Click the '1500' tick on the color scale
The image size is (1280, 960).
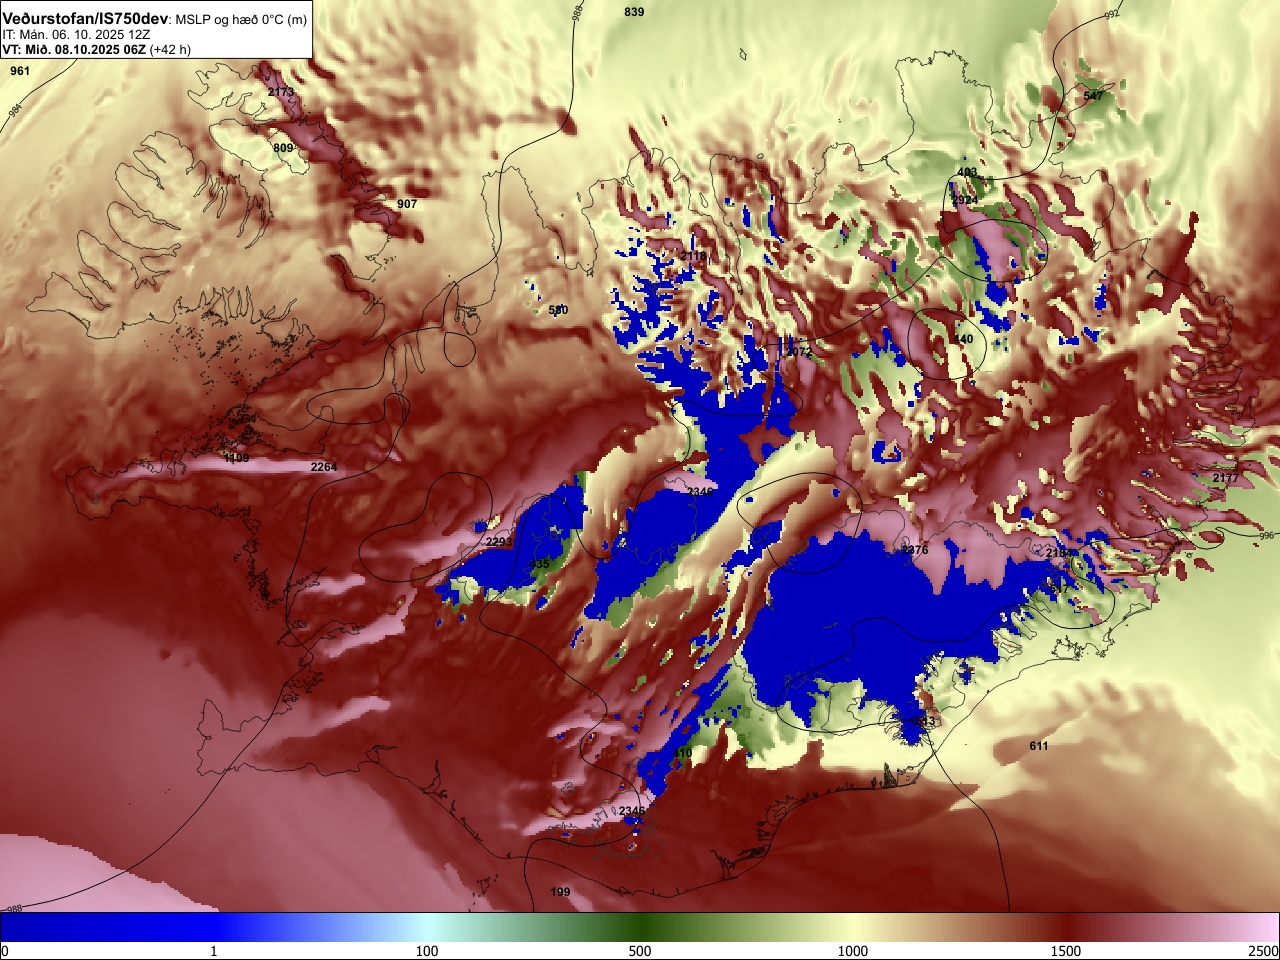click(x=1066, y=951)
